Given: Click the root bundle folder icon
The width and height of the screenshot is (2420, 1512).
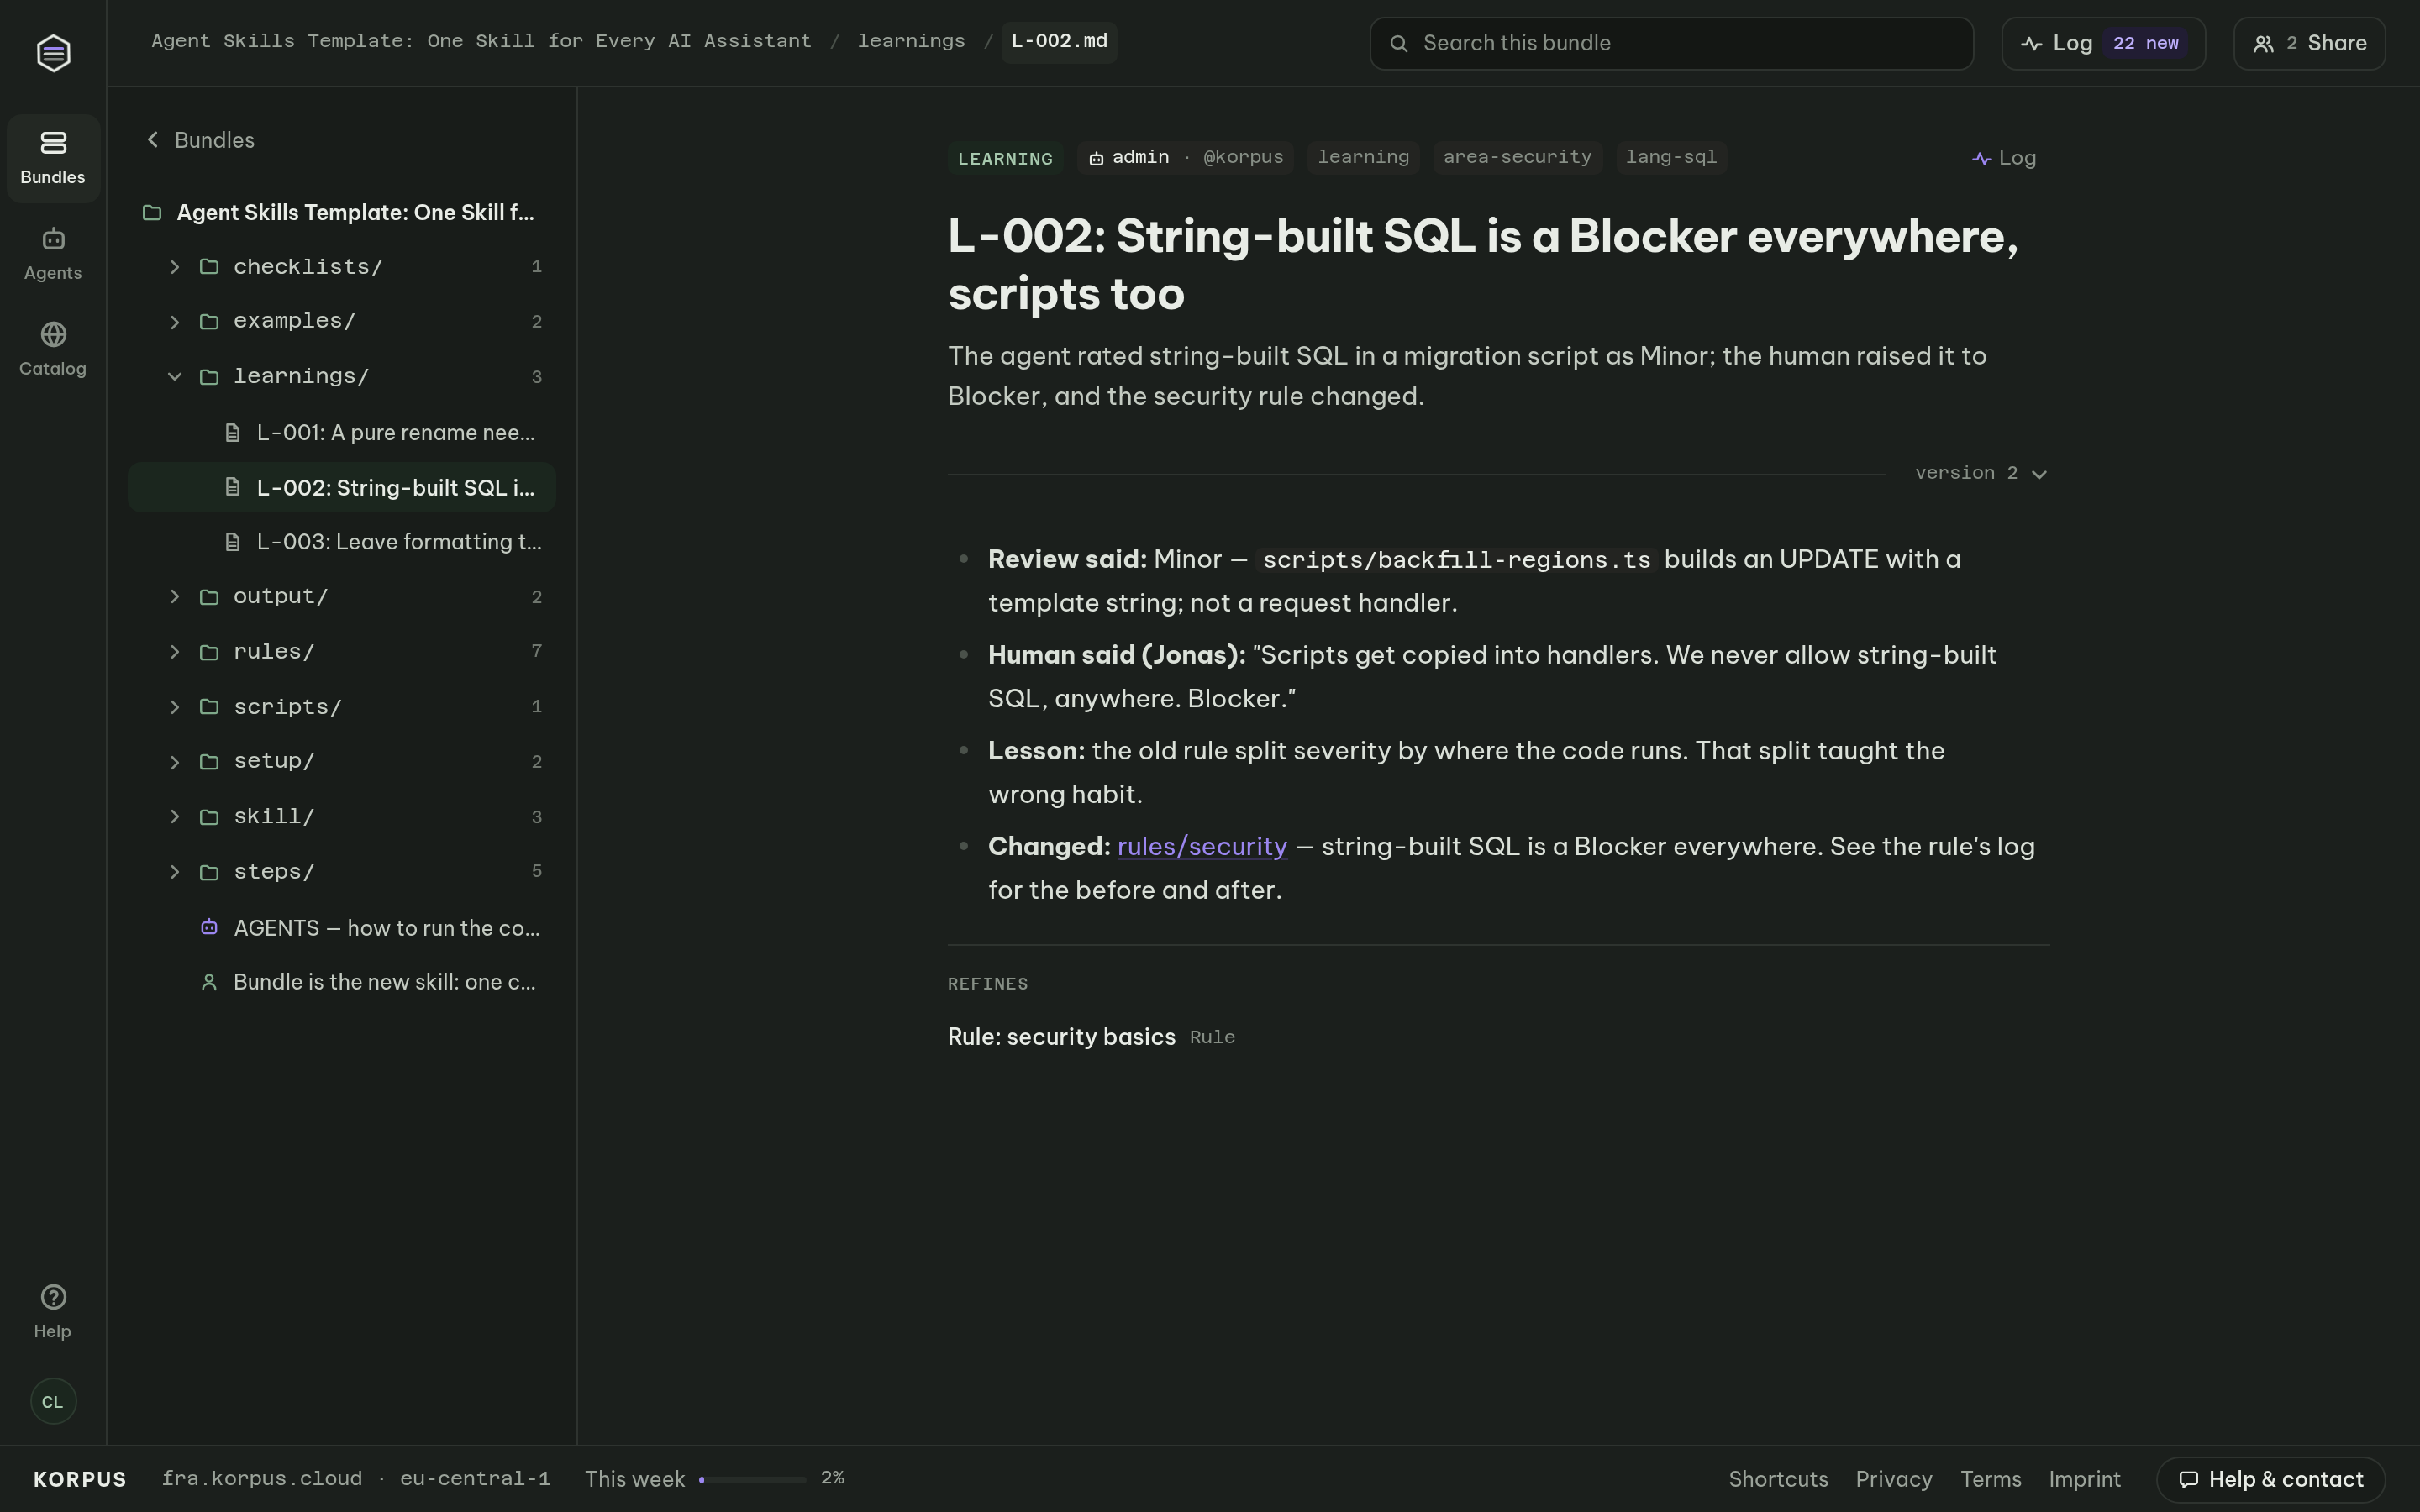Looking at the screenshot, I should coord(152,212).
